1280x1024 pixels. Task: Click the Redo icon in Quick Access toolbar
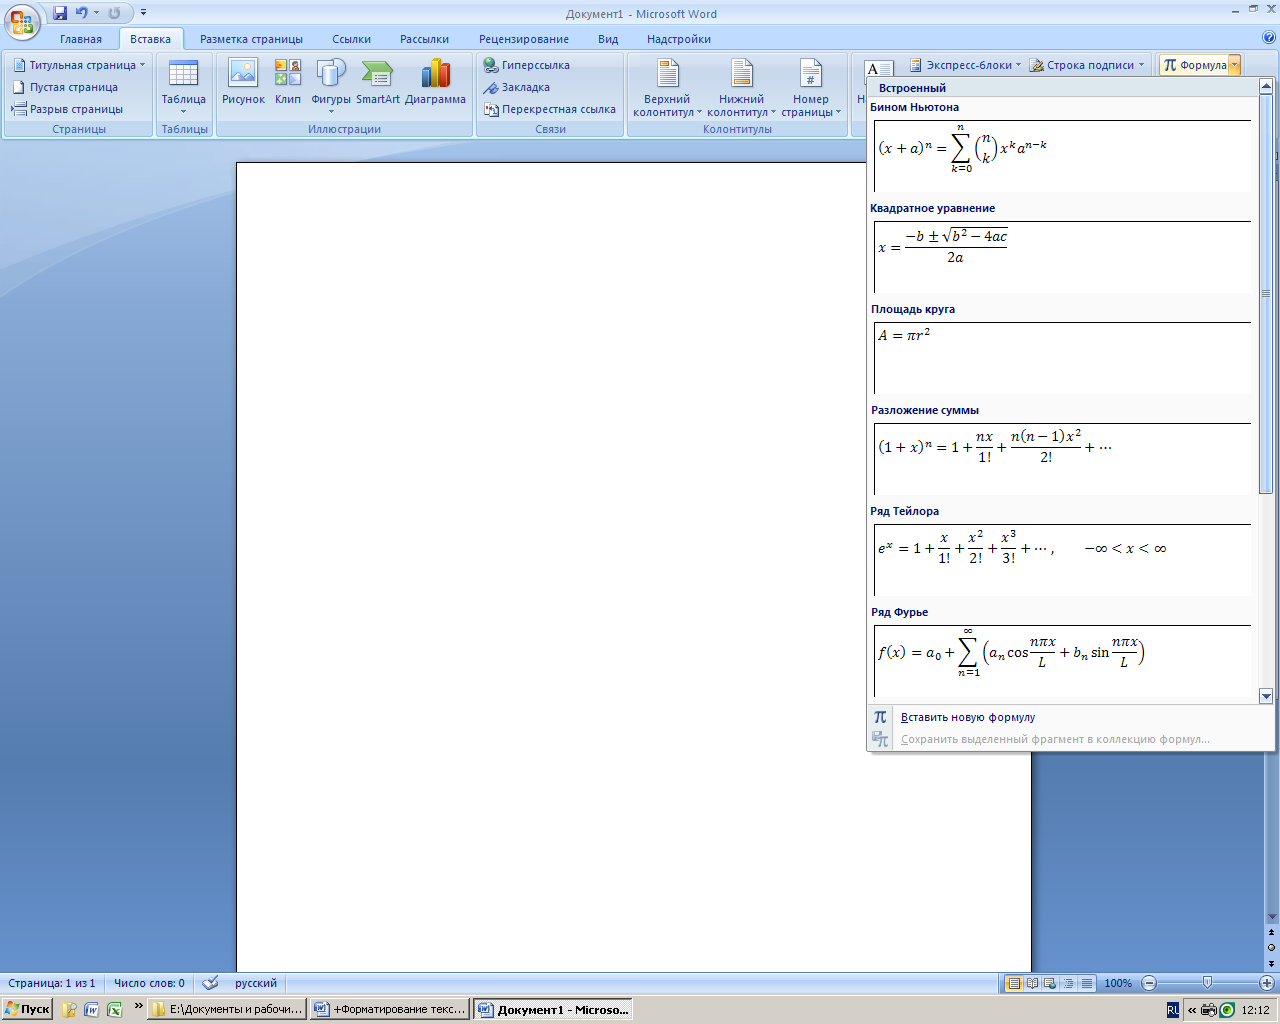tap(114, 13)
